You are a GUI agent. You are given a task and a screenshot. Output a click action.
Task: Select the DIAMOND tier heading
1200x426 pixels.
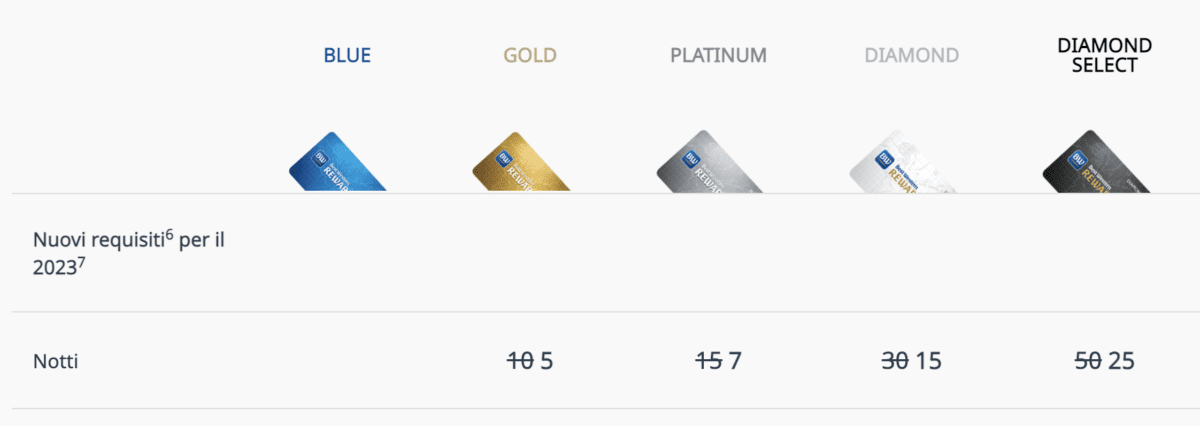[x=911, y=55]
